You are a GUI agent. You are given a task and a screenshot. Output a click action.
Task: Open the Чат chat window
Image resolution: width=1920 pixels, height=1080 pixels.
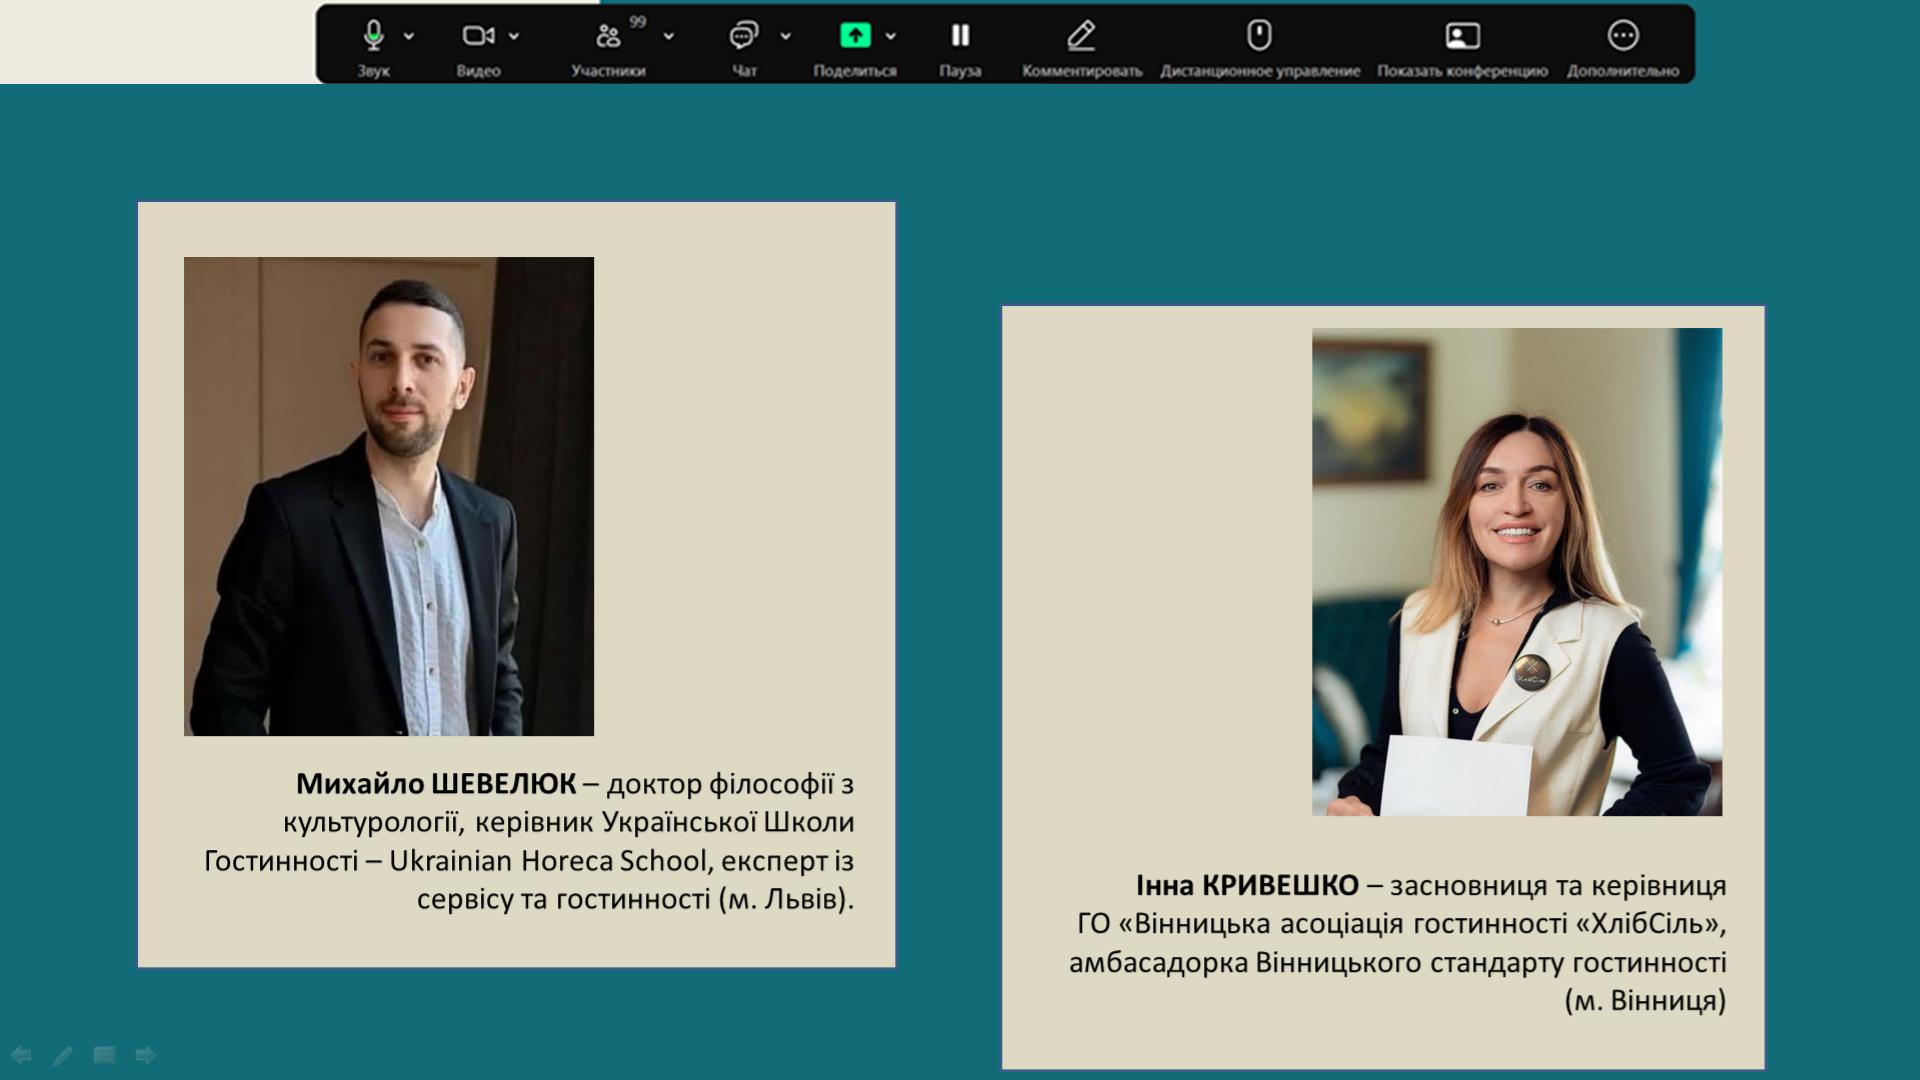click(x=743, y=36)
